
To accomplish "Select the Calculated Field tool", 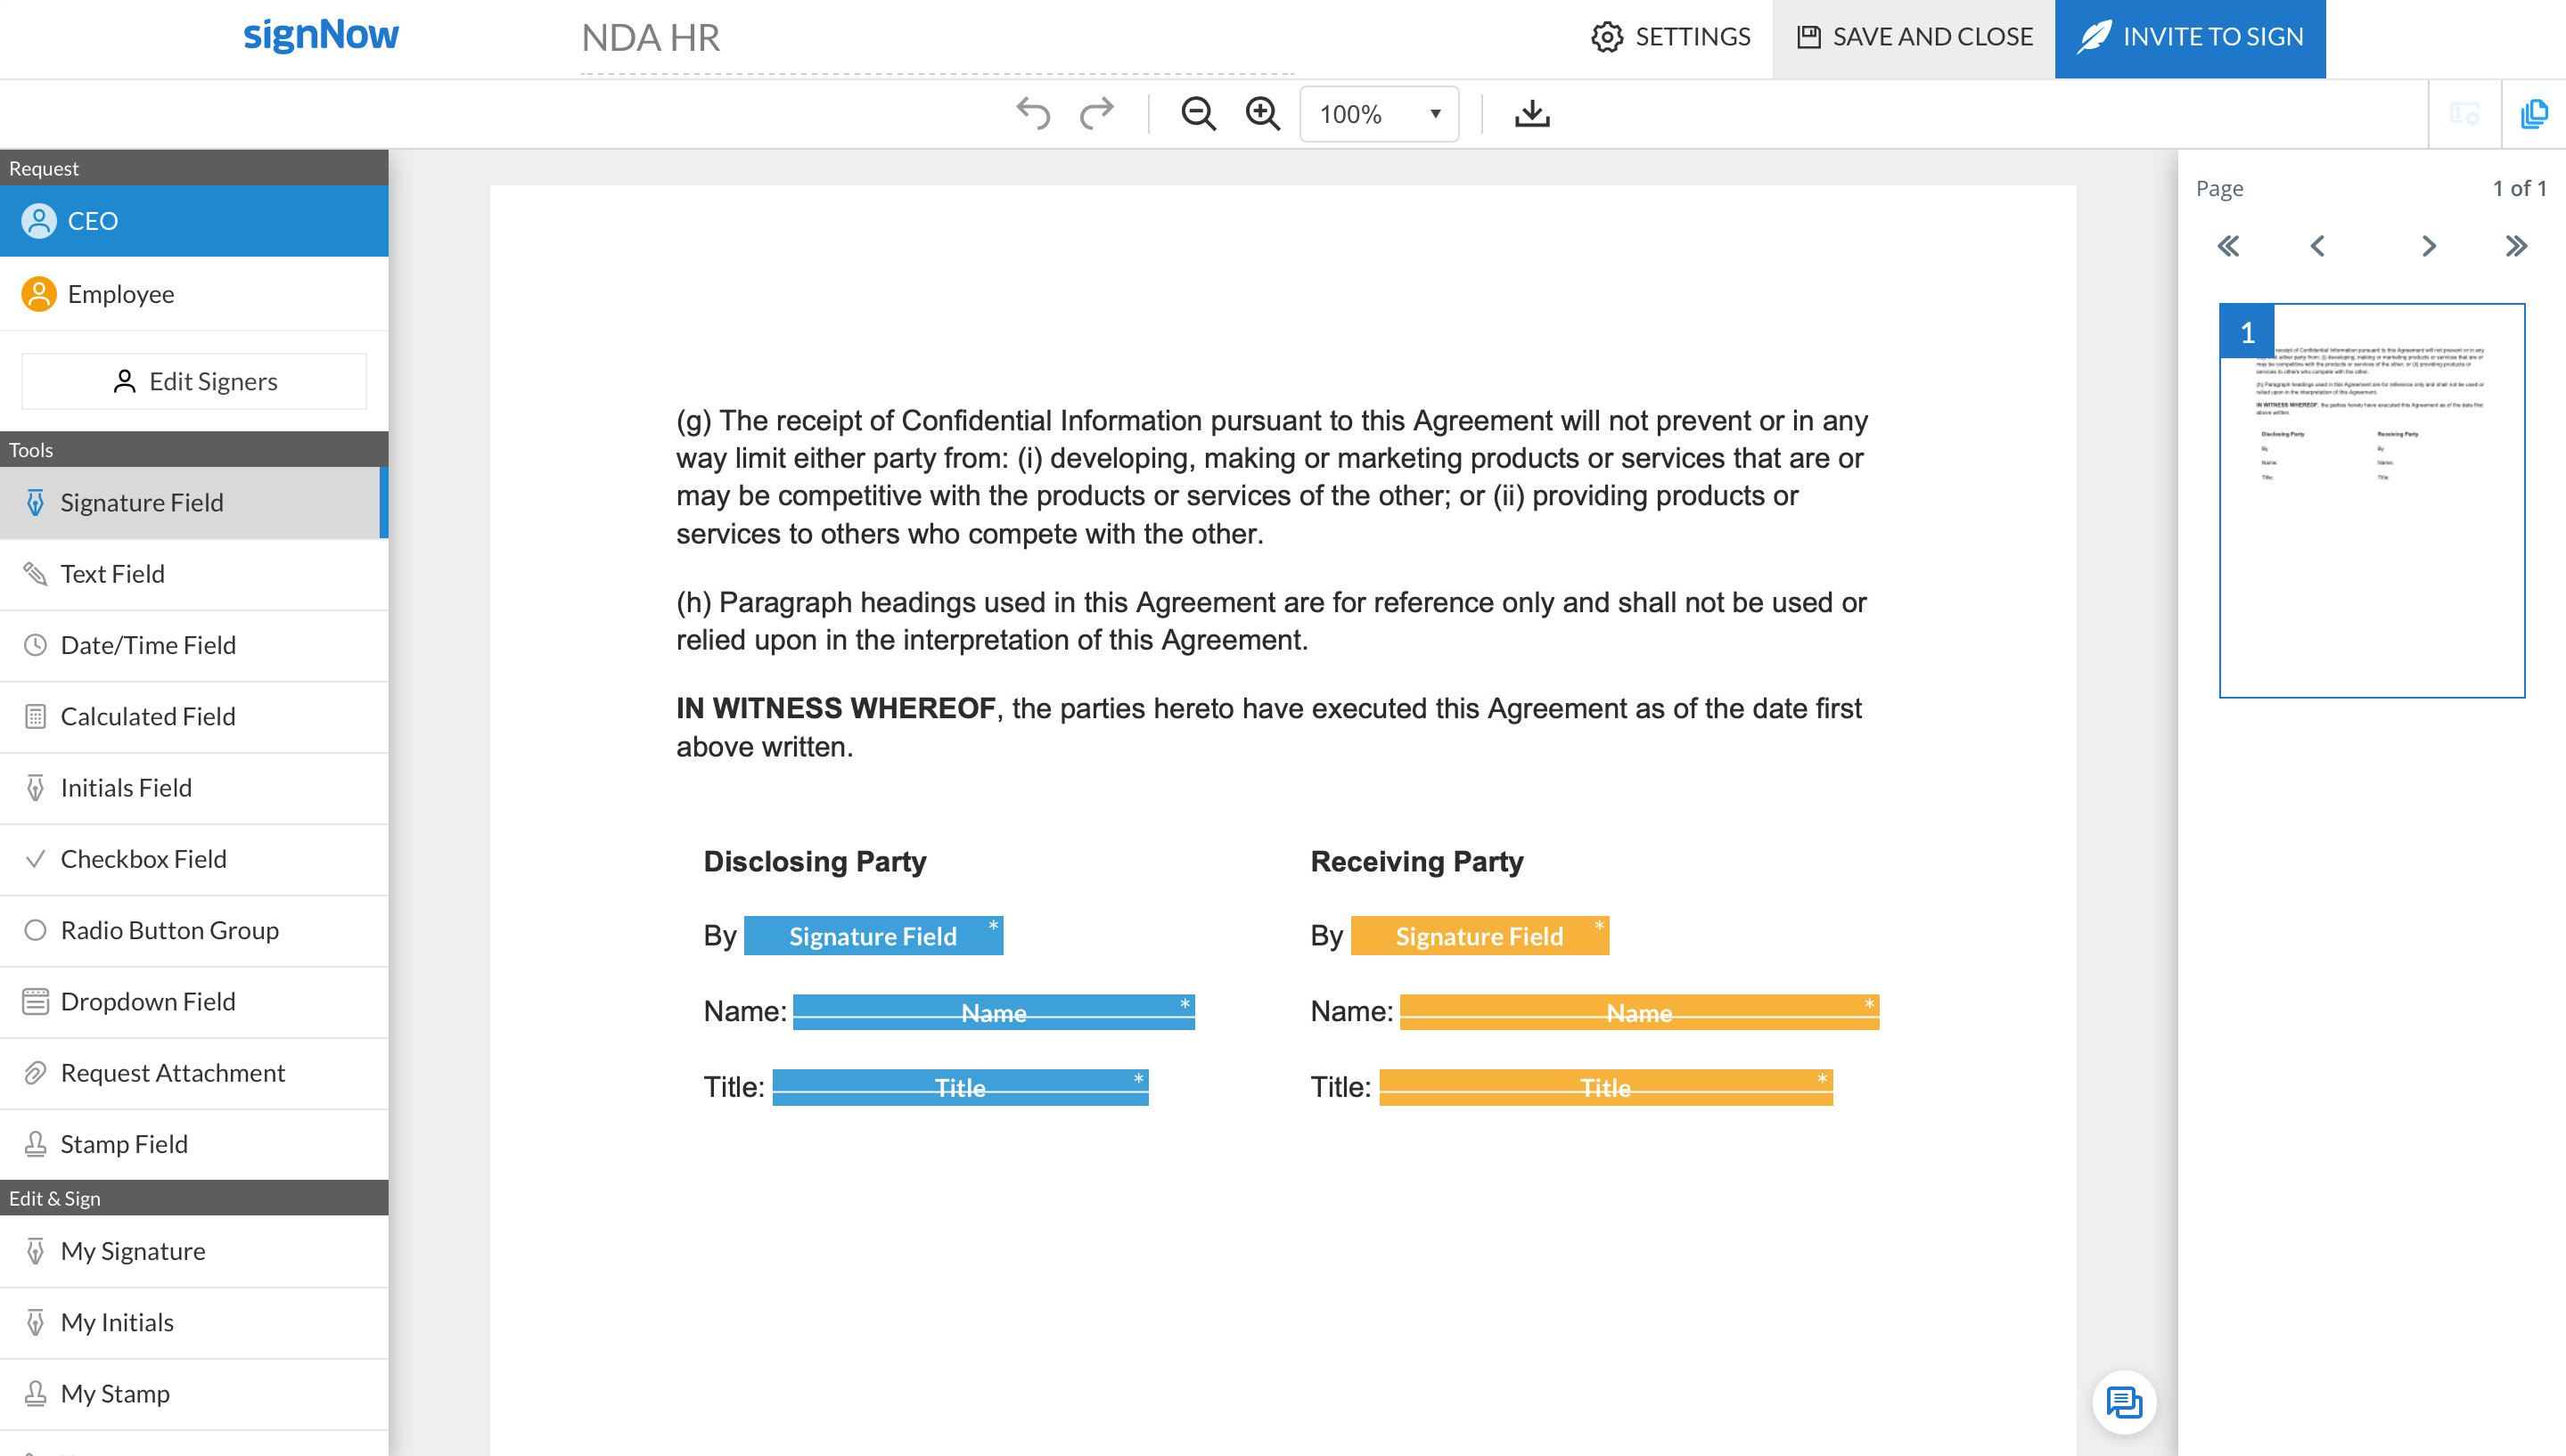I will click(x=147, y=716).
